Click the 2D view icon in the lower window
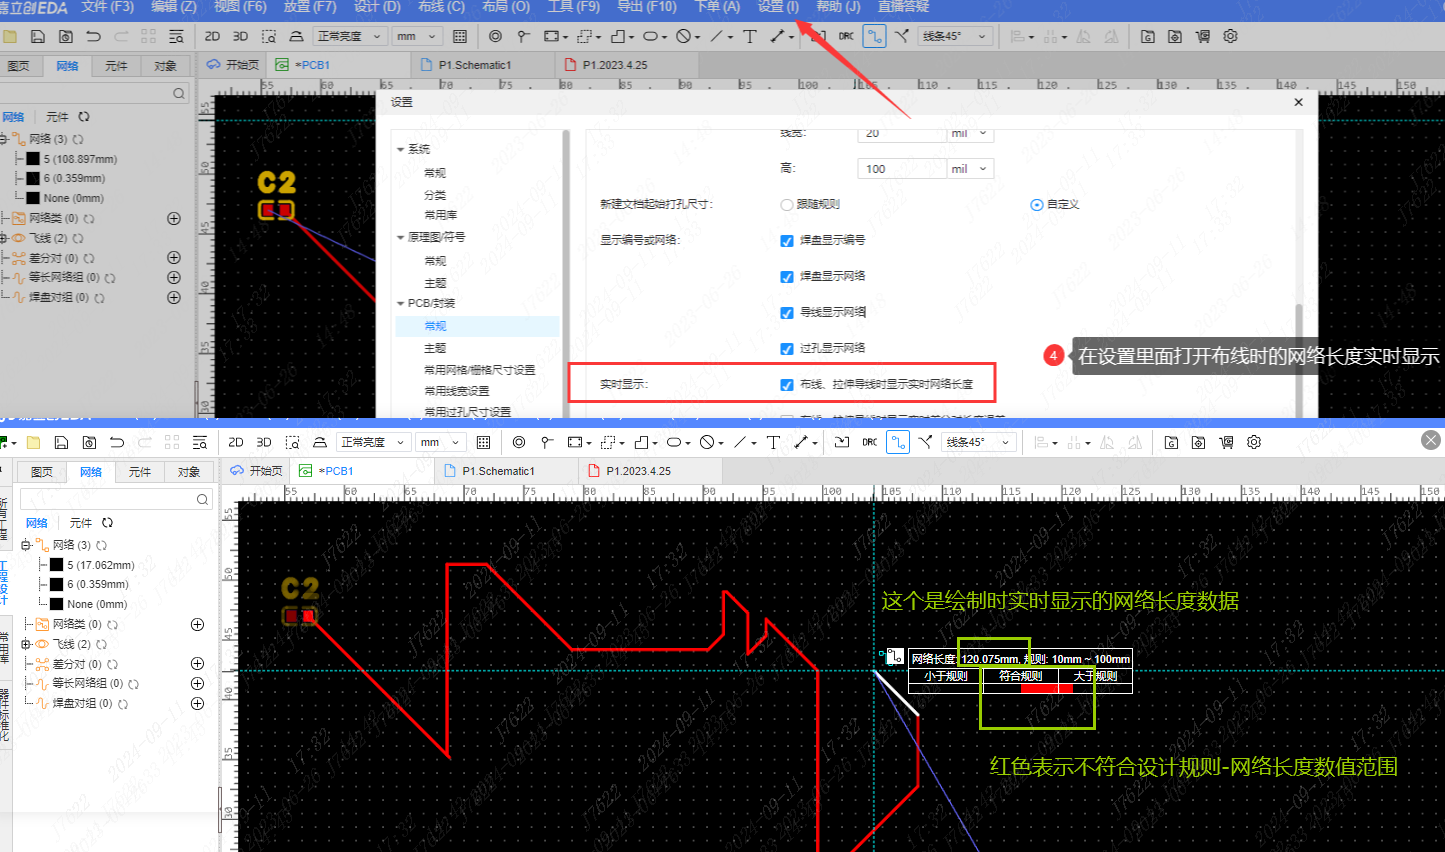The width and height of the screenshot is (1445, 852). tap(236, 442)
